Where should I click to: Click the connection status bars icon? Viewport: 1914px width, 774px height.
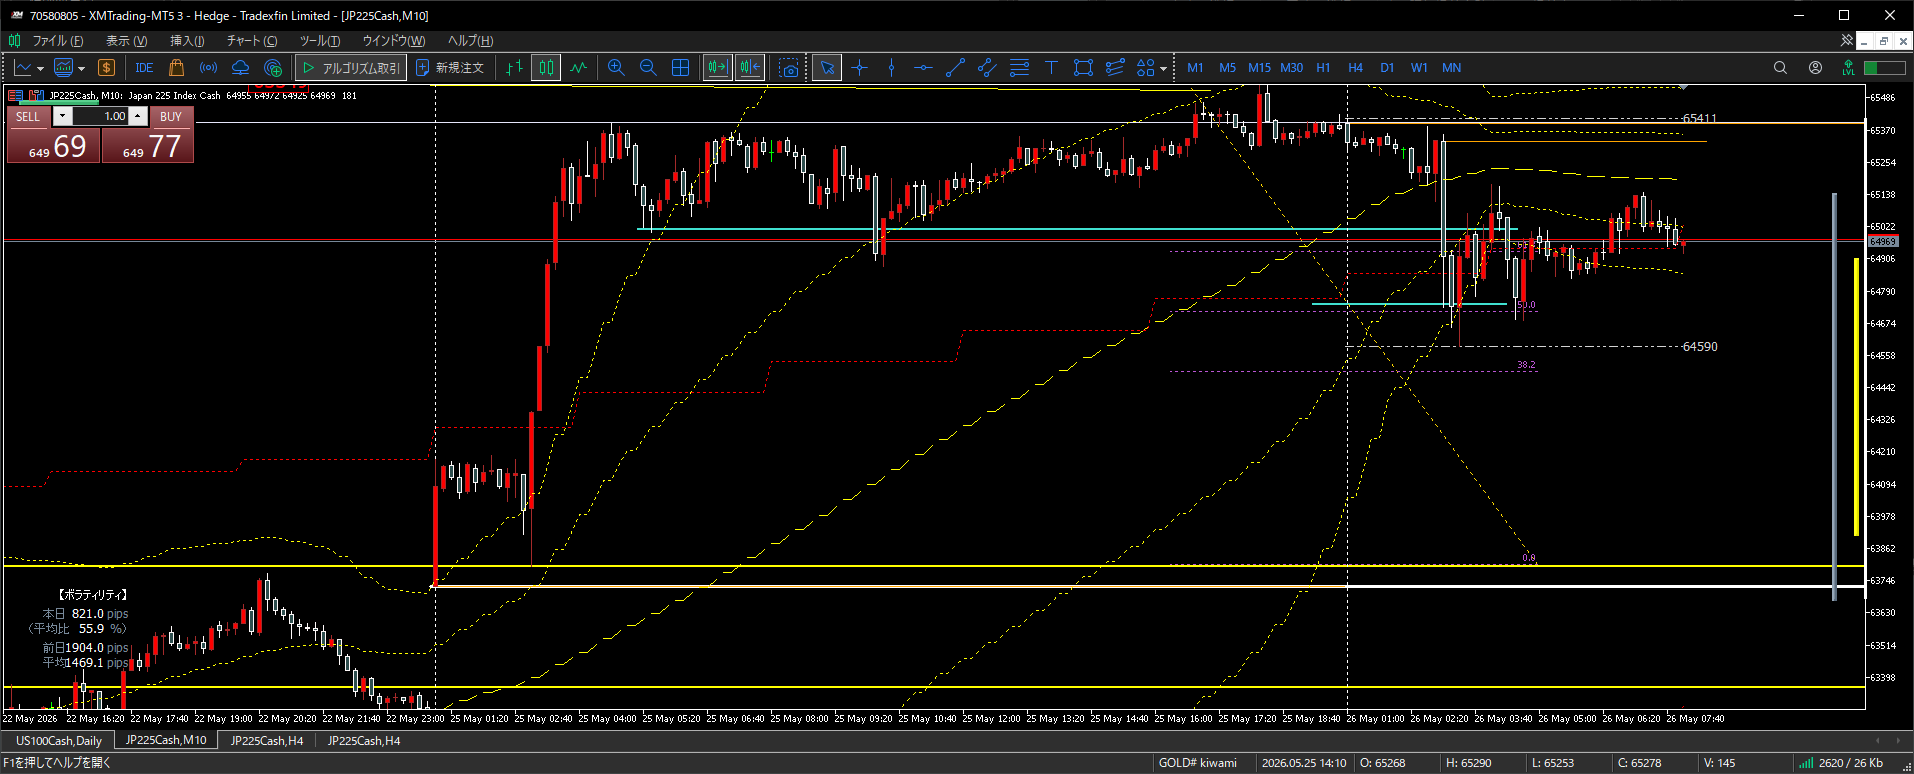tap(1805, 763)
